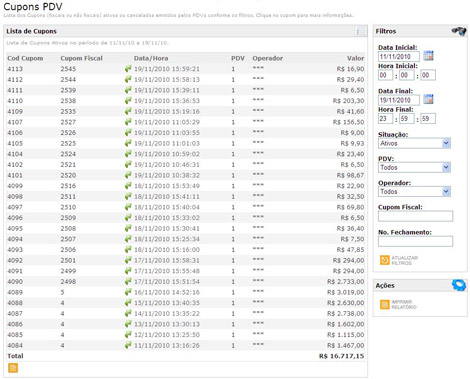
Task: Click the Atualizar Filtros orange icon
Action: [x=385, y=260]
